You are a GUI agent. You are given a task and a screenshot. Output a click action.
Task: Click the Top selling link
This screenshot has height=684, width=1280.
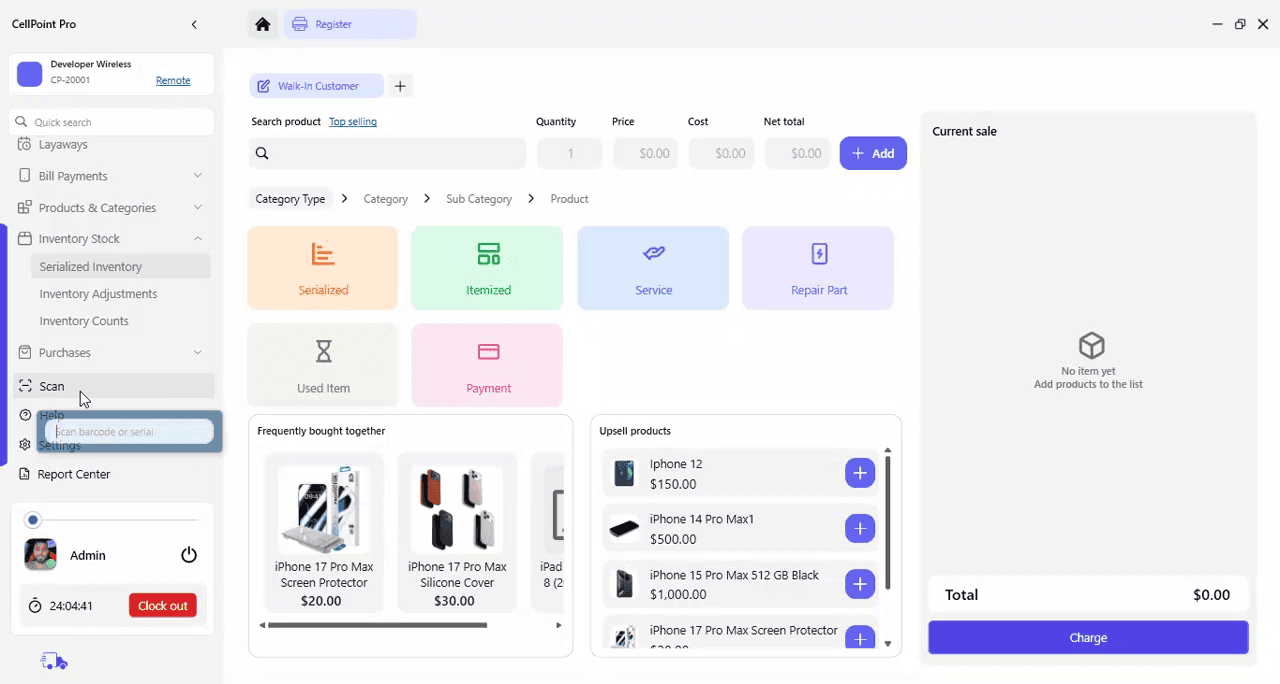click(x=353, y=122)
